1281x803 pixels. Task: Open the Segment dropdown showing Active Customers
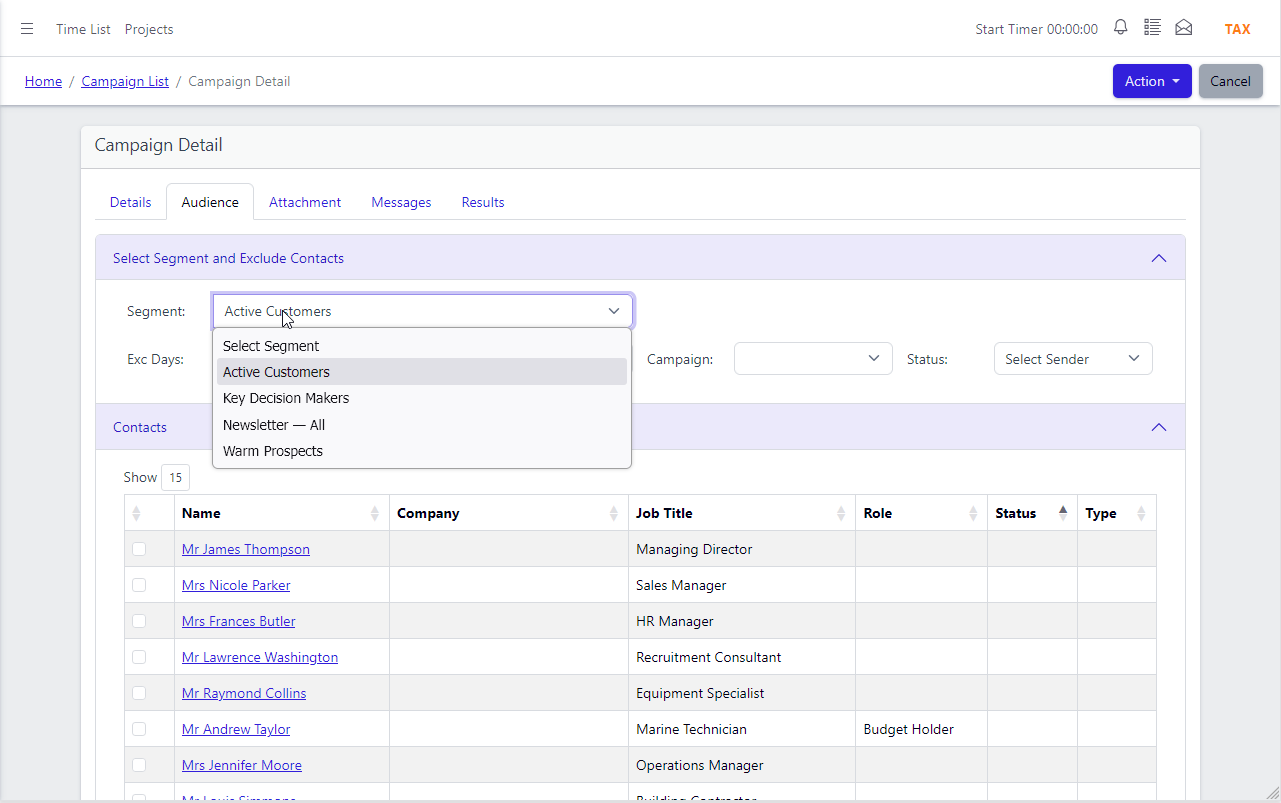click(x=423, y=311)
